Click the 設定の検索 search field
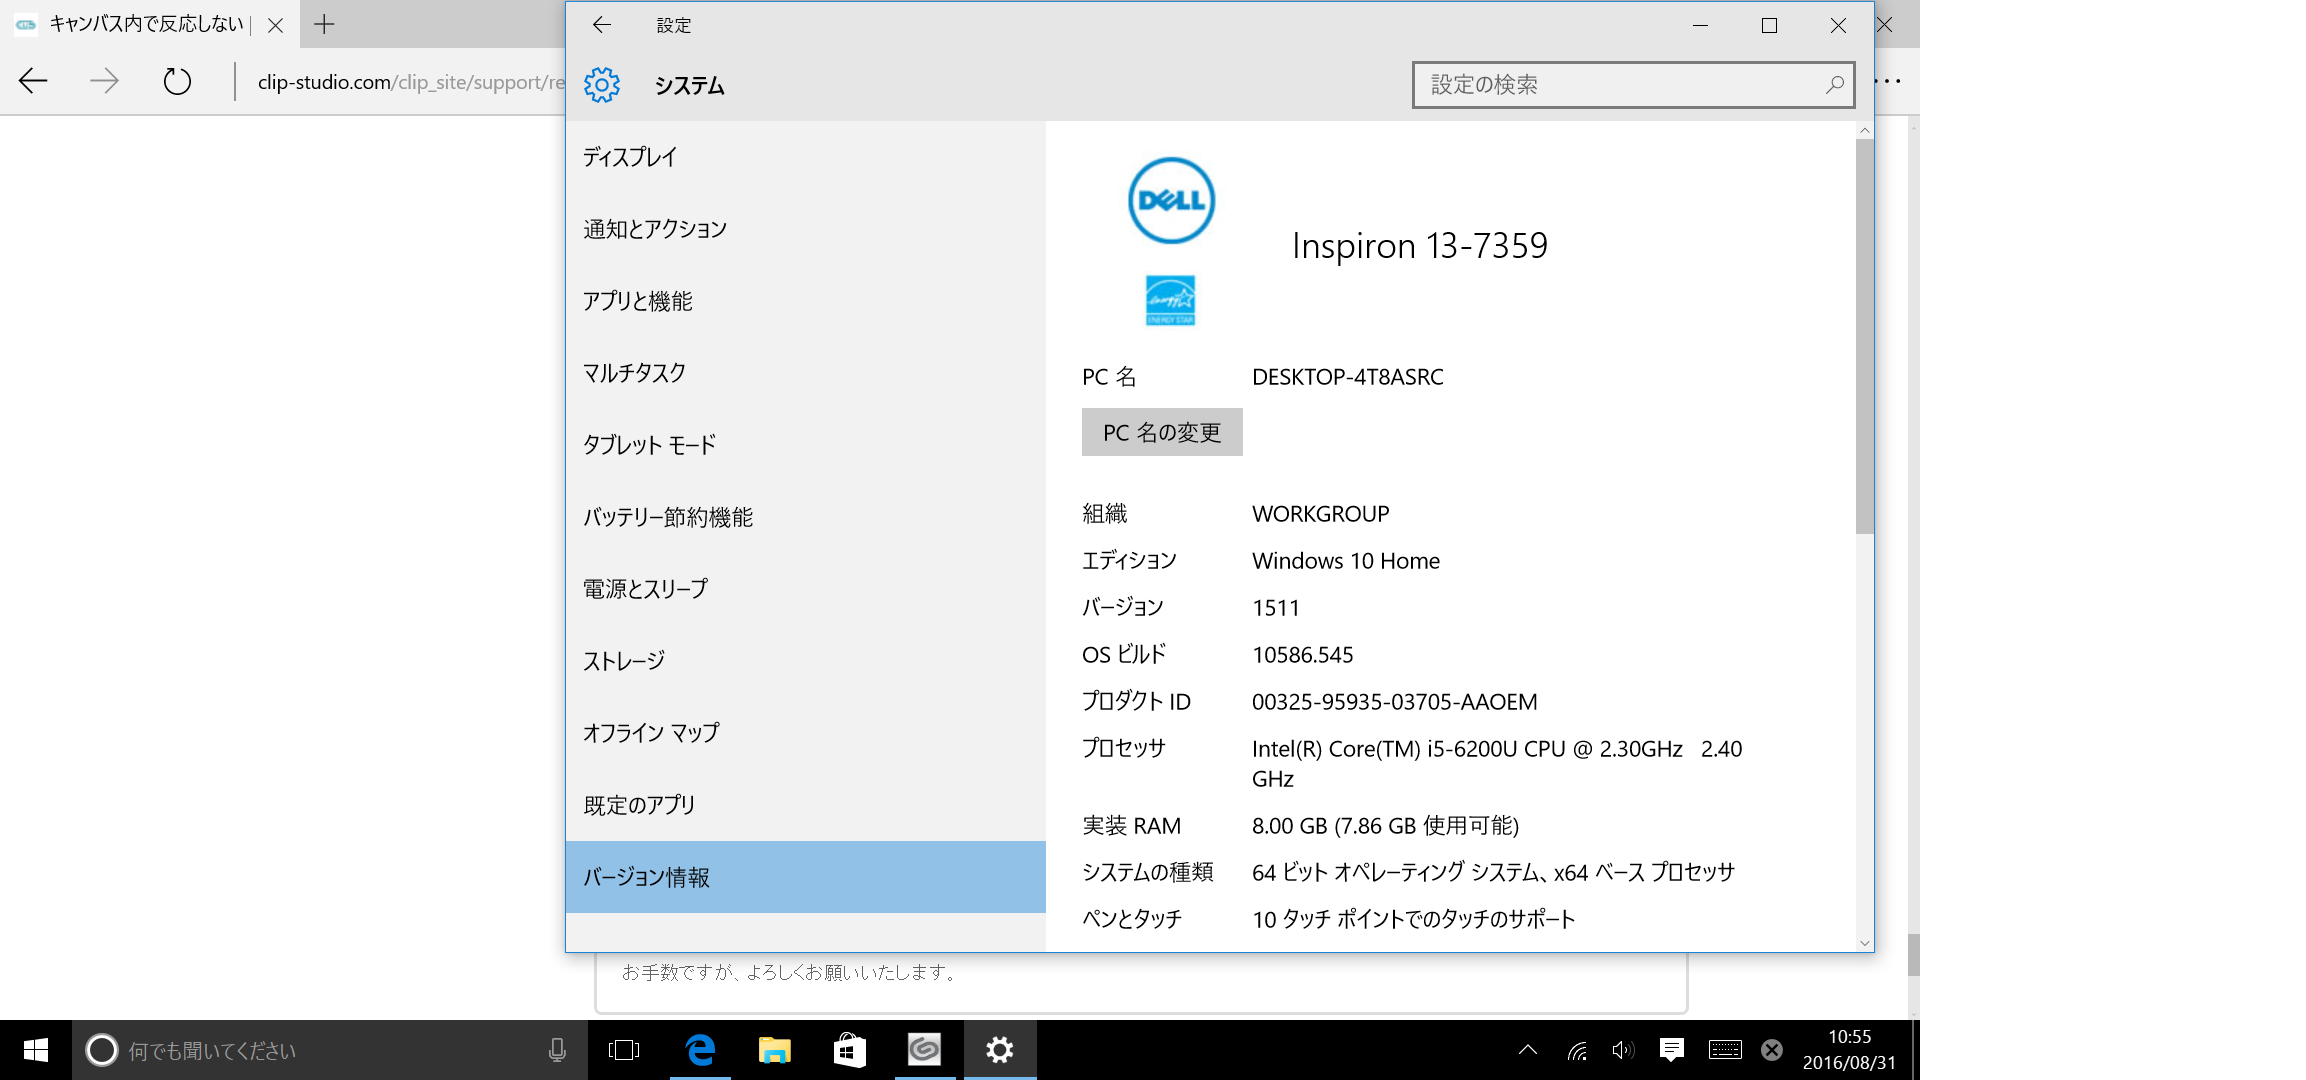 (x=1620, y=85)
